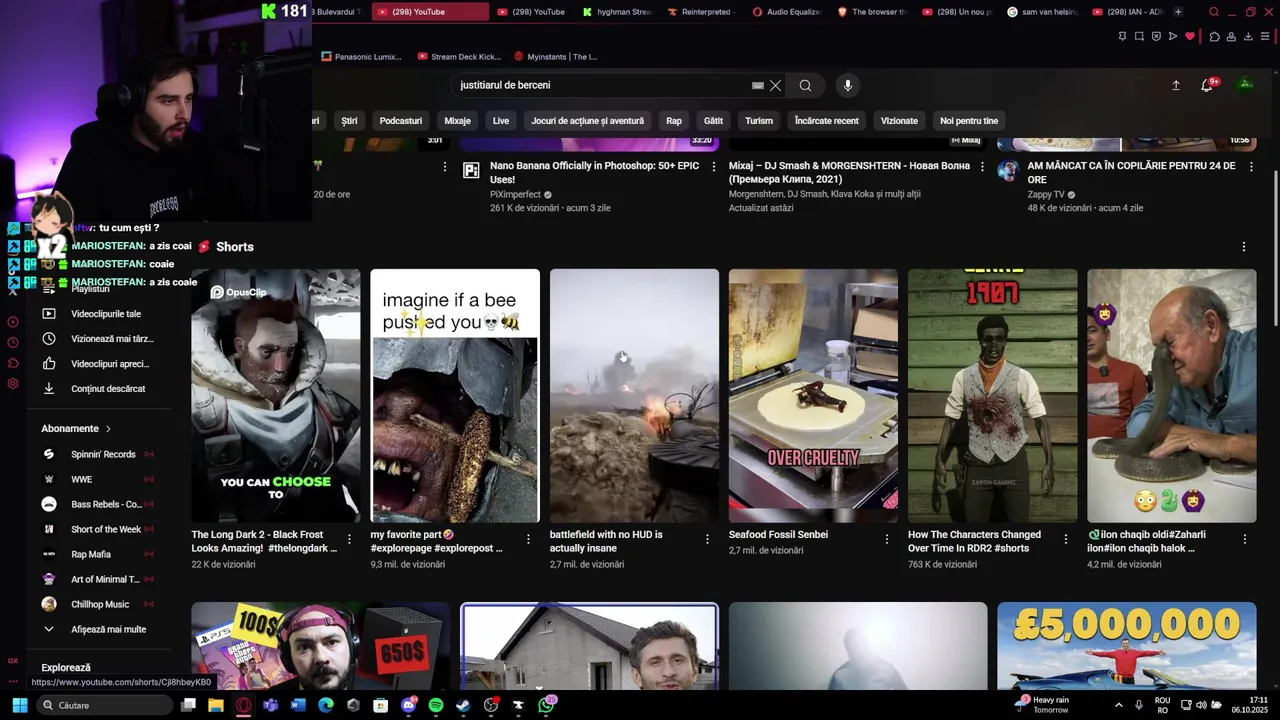This screenshot has height=720, width=1280.
Task: Open the account avatar menu
Action: pyautogui.click(x=1245, y=85)
